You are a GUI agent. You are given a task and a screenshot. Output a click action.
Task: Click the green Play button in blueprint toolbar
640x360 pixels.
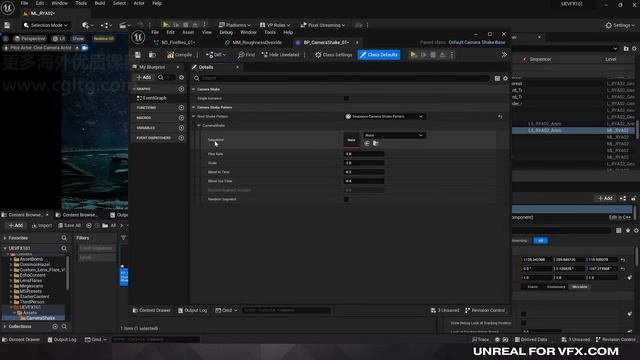click(x=413, y=55)
